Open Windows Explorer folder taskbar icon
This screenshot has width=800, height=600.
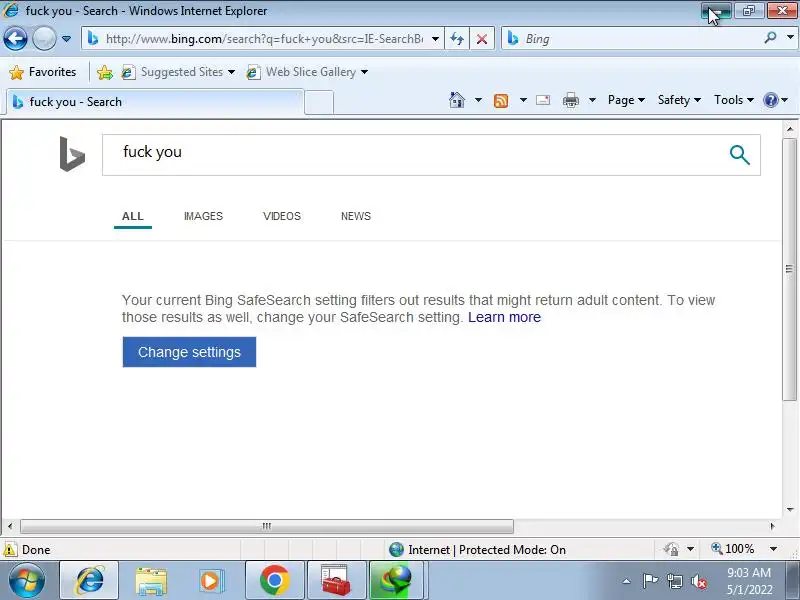[151, 581]
